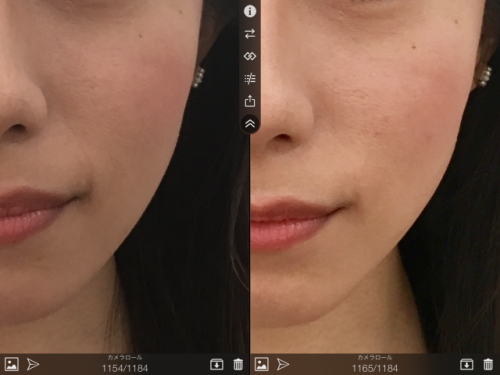Screen dimensions: 500x375
Task: Open photo library icon for left photo
Action: pyautogui.click(x=12, y=364)
